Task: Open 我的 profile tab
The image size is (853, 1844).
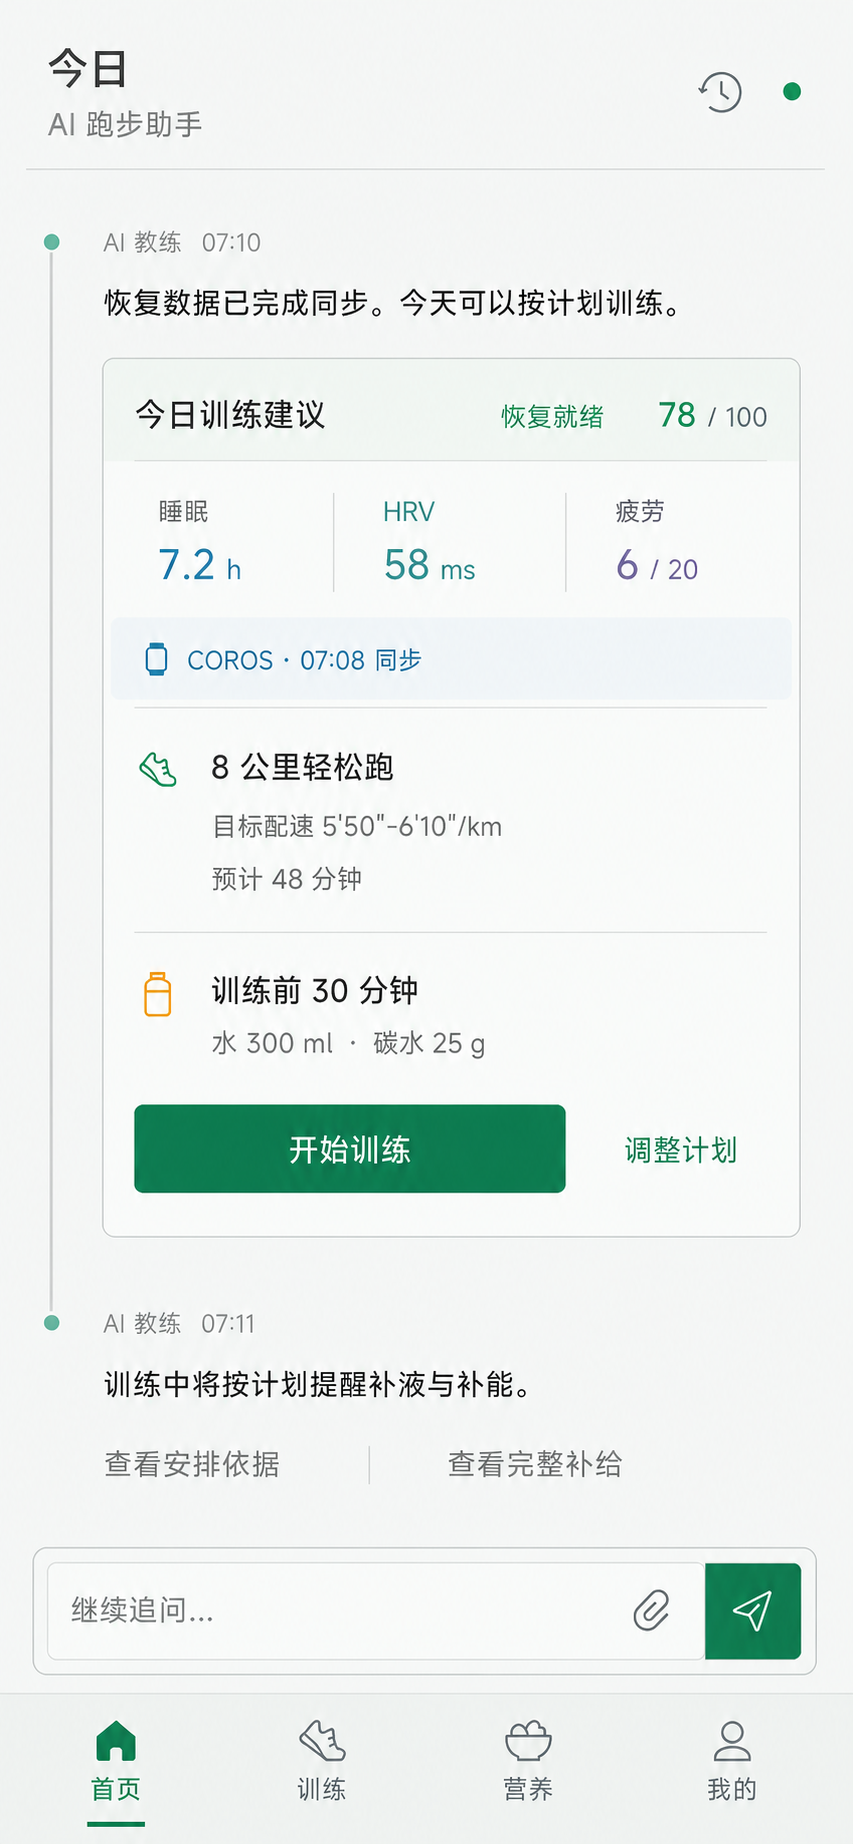Action: pyautogui.click(x=732, y=1762)
